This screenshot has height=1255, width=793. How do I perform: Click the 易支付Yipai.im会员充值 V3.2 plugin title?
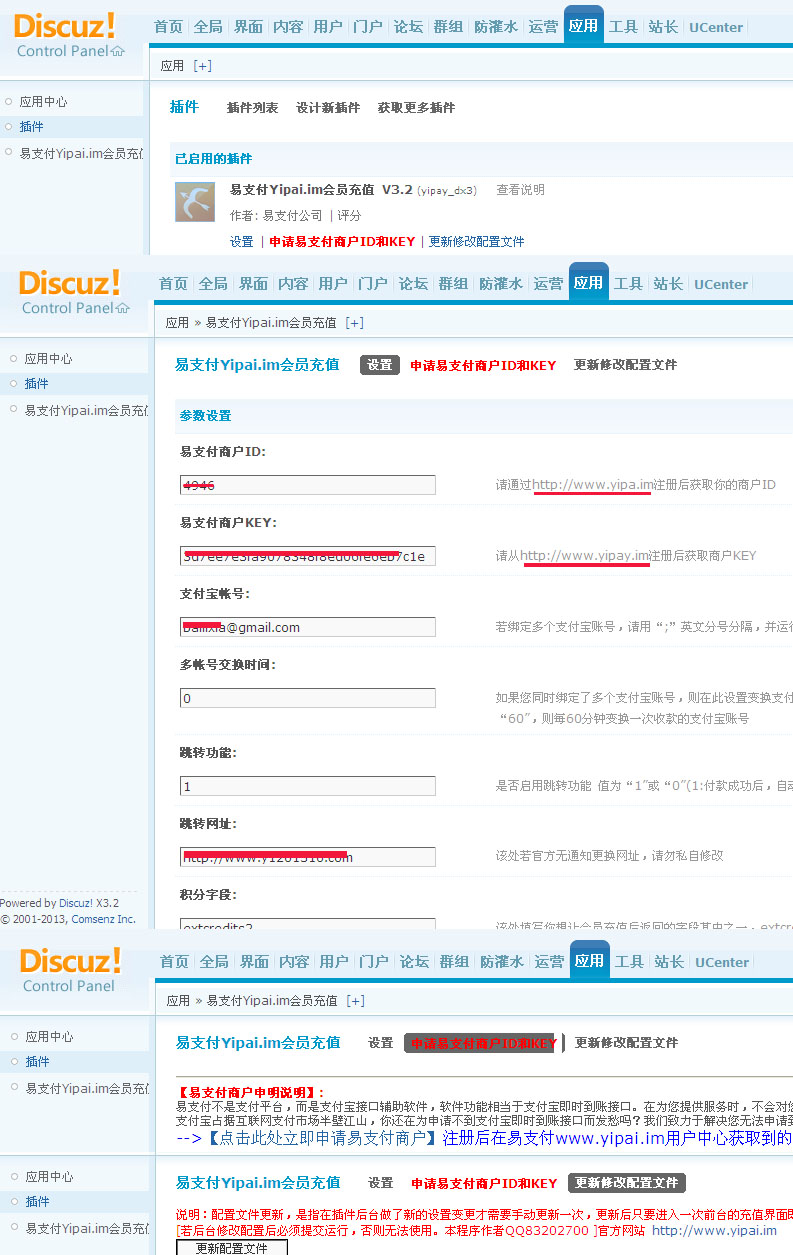pos(321,190)
